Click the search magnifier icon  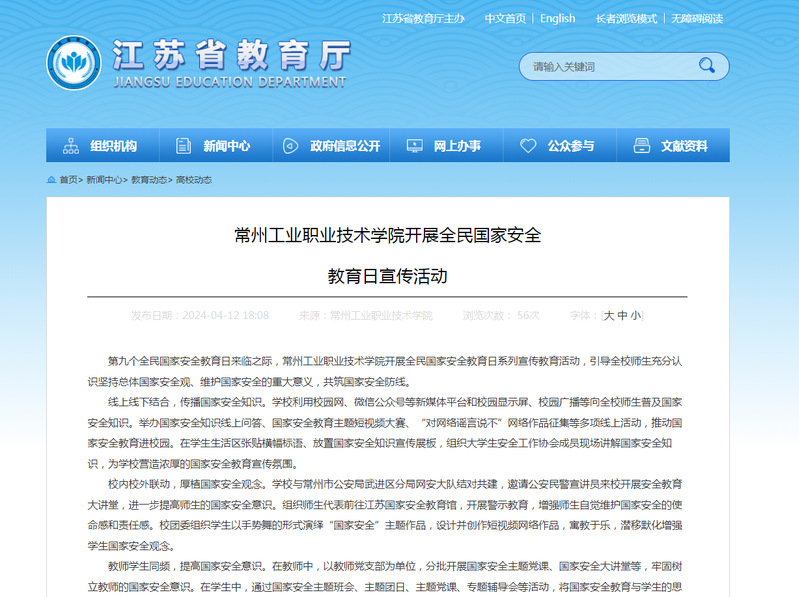coord(707,67)
